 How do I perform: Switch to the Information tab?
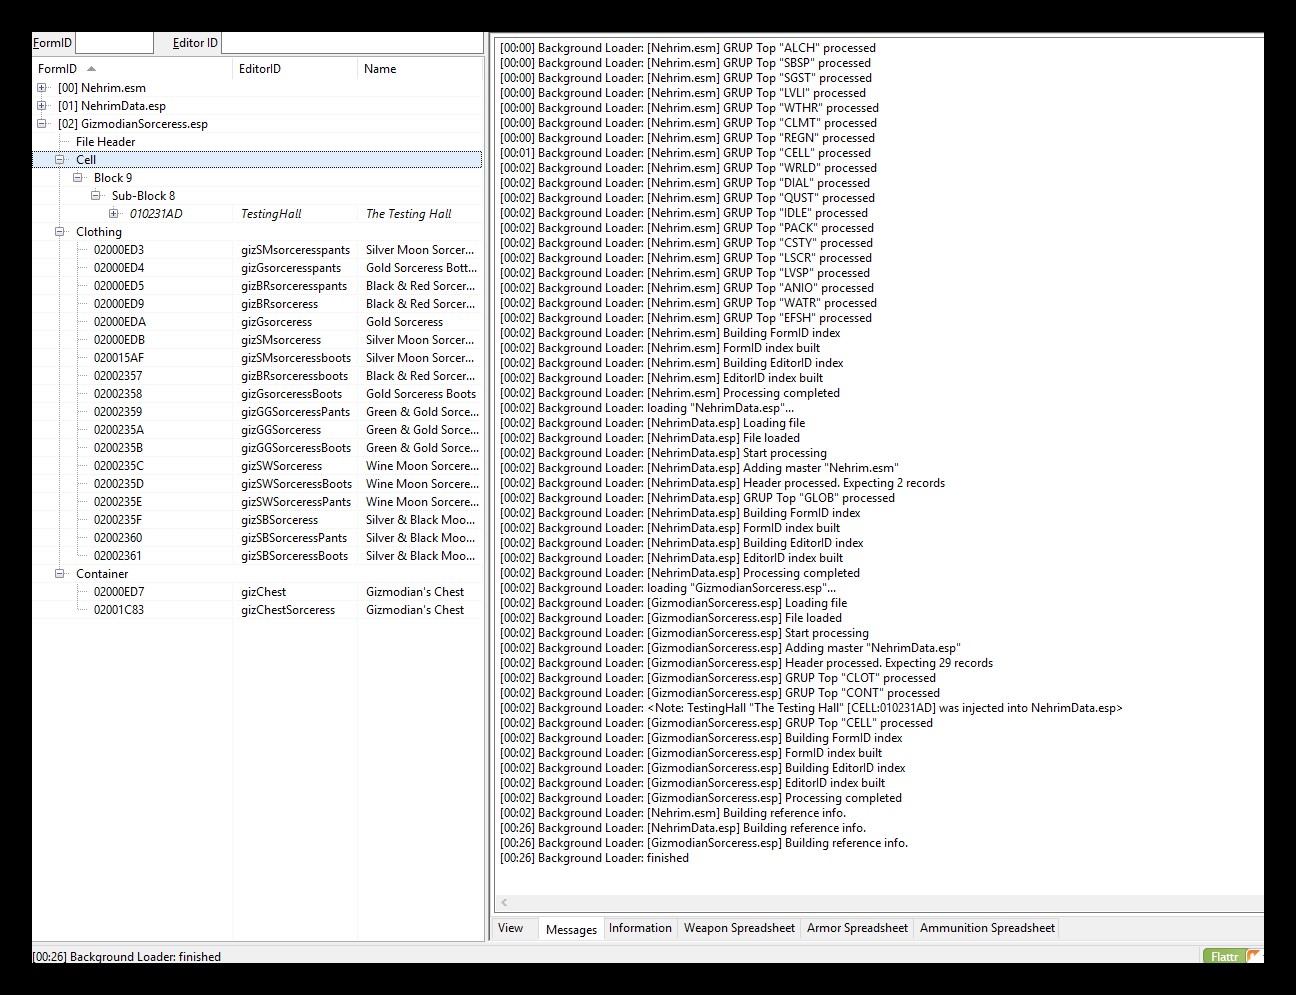click(640, 928)
